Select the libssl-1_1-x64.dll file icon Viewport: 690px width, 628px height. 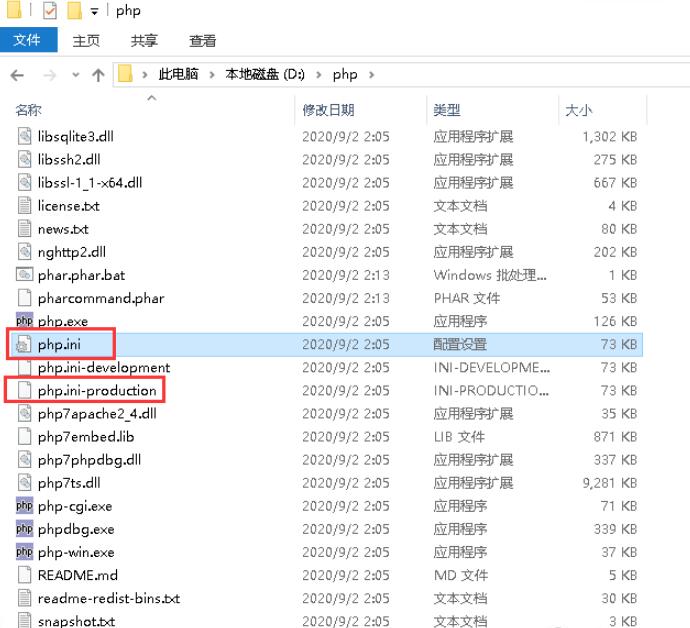(24, 183)
